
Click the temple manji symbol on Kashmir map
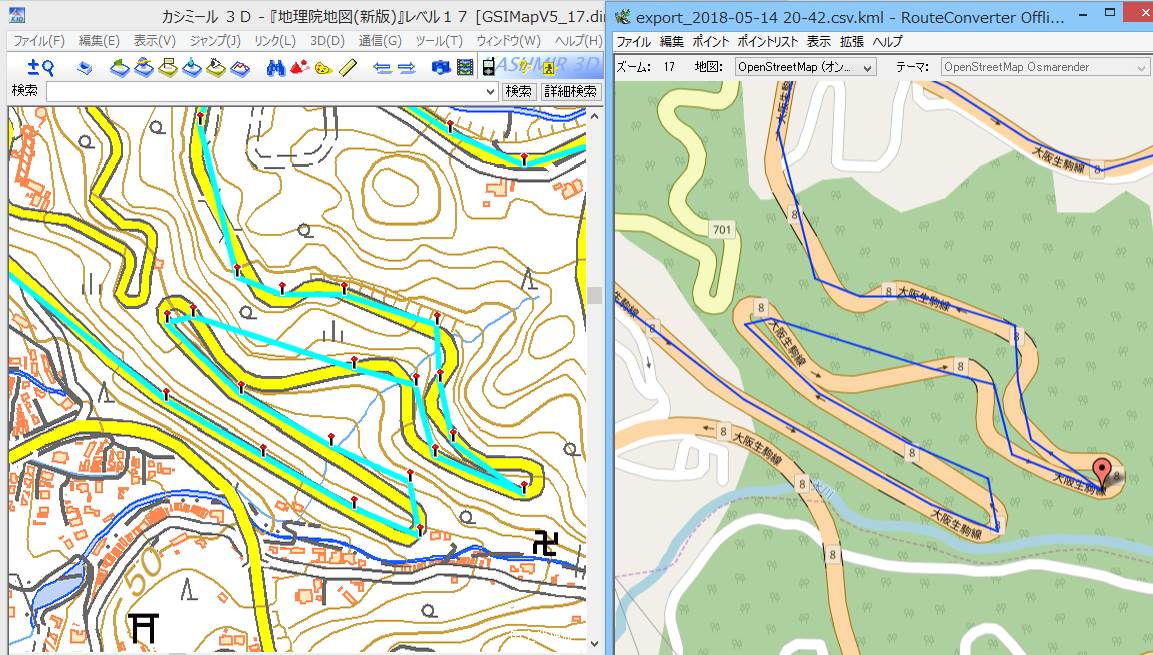(546, 543)
